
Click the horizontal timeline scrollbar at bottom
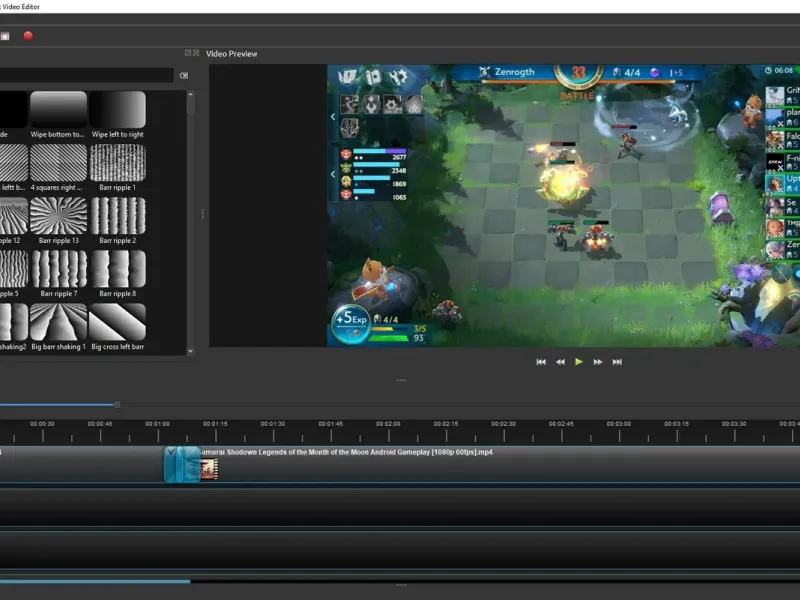[x=95, y=581]
